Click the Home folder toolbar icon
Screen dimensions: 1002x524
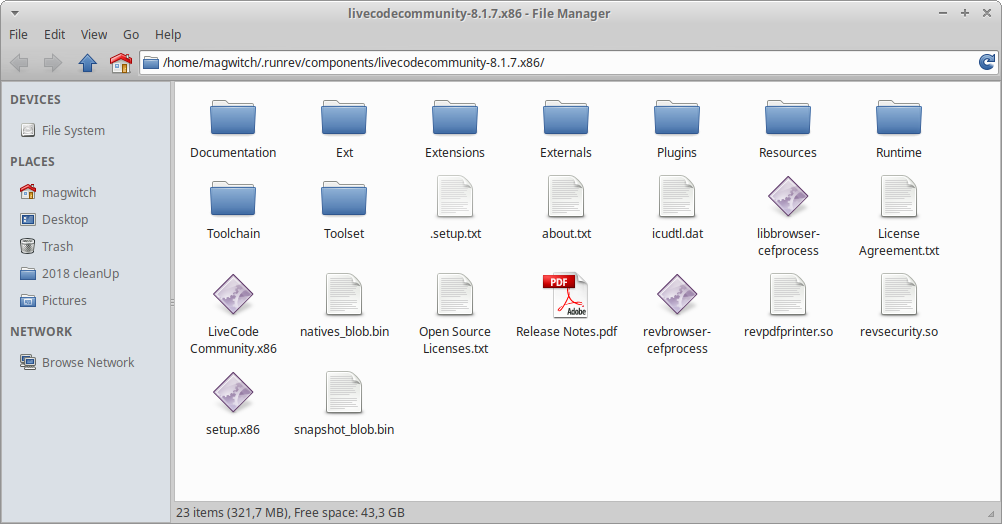pos(120,63)
